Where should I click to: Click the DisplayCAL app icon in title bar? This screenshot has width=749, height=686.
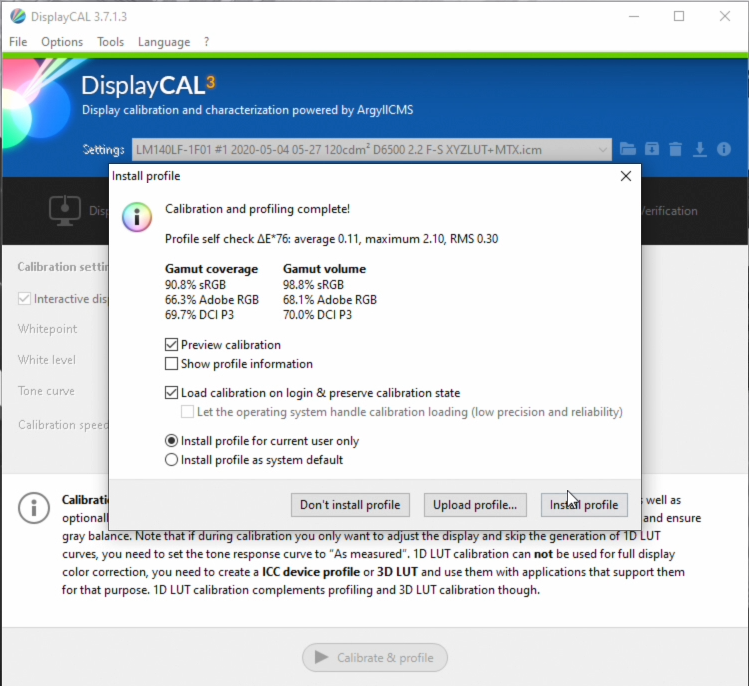pyautogui.click(x=18, y=16)
